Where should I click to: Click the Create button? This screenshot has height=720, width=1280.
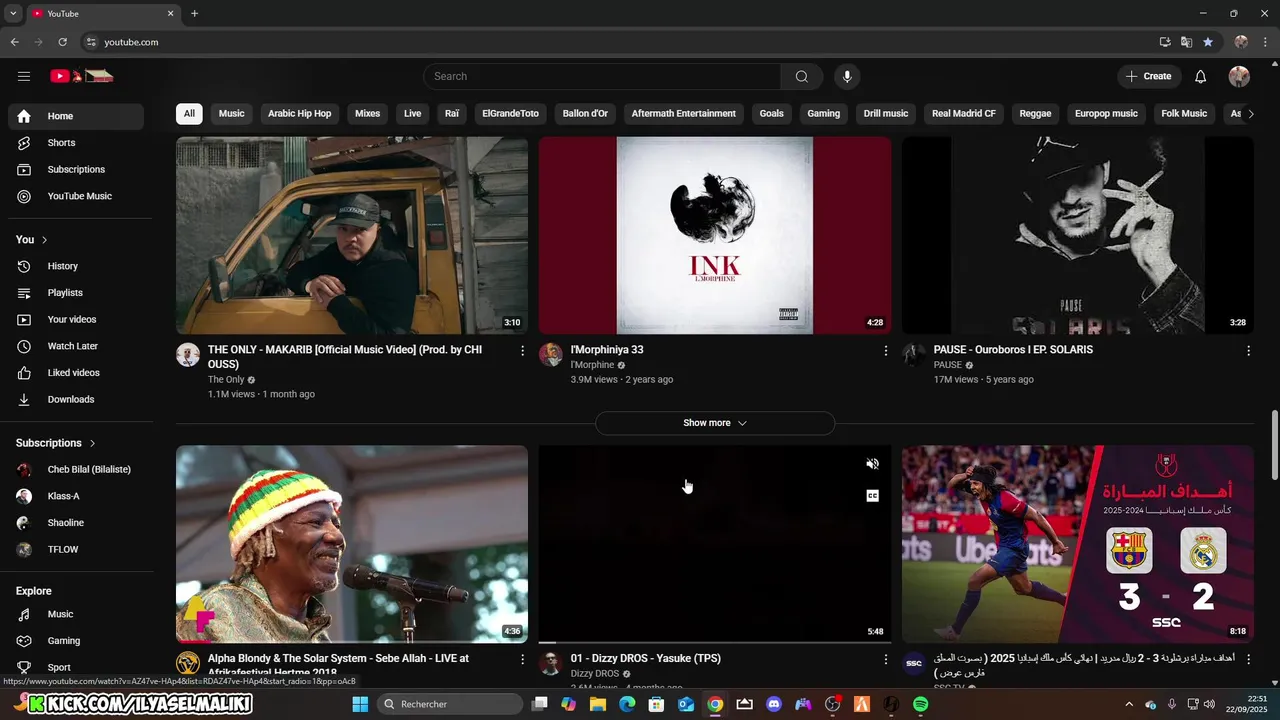pyautogui.click(x=1148, y=76)
